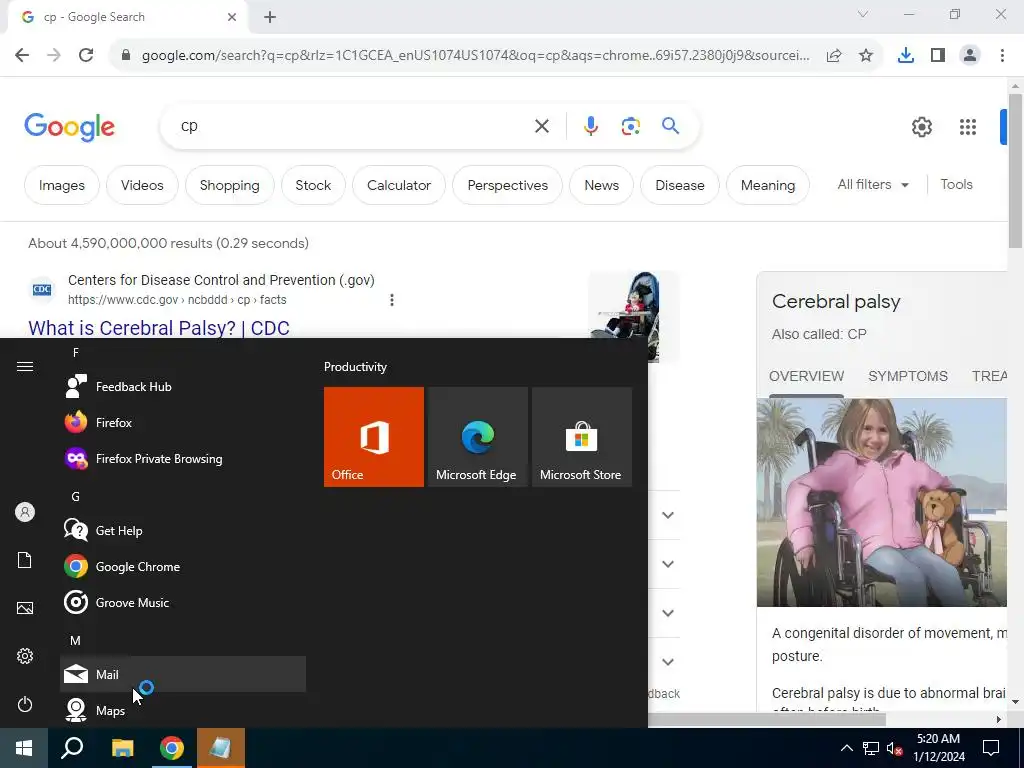The height and width of the screenshot is (768, 1024).
Task: Open the Get Help app
Action: click(x=183, y=530)
